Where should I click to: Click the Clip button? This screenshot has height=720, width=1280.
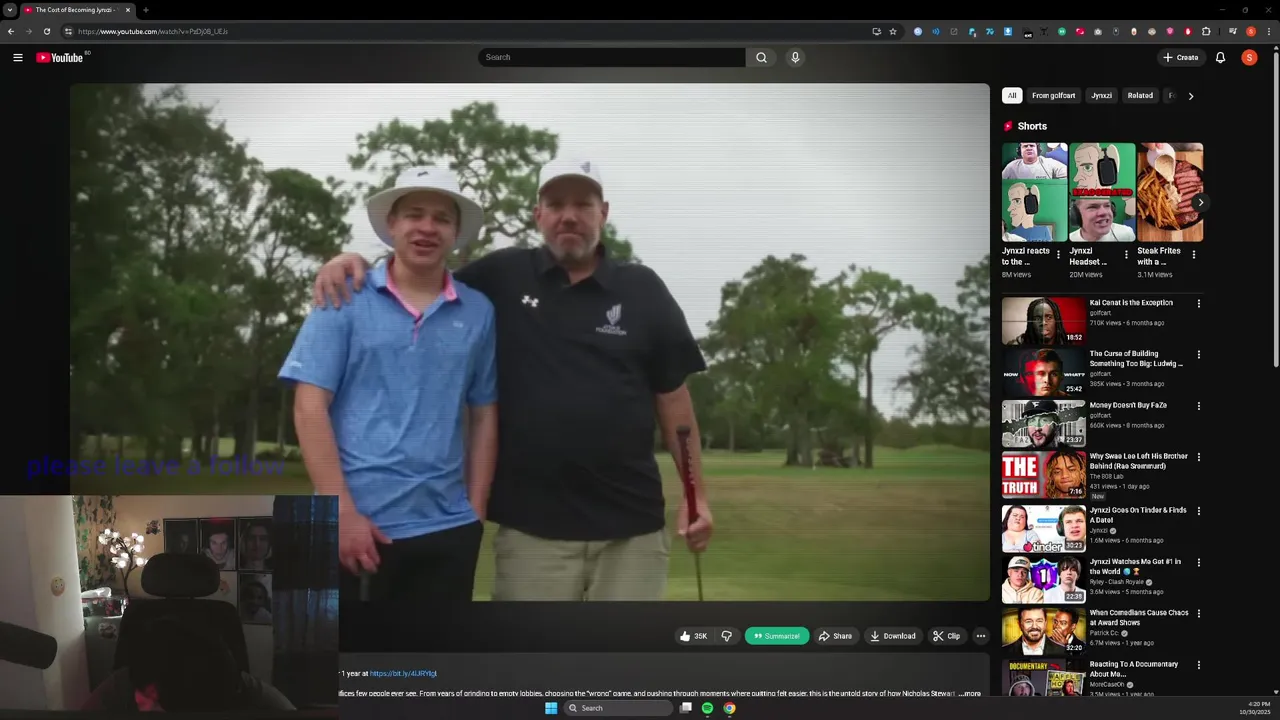[x=946, y=636]
